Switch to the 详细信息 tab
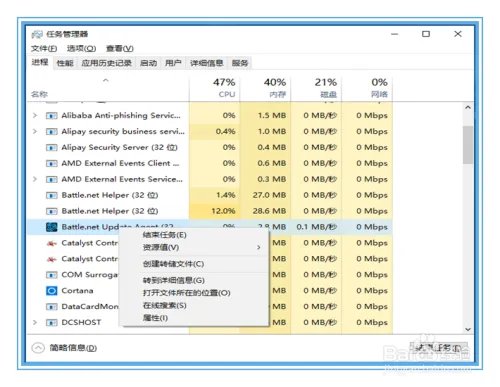 (207, 63)
